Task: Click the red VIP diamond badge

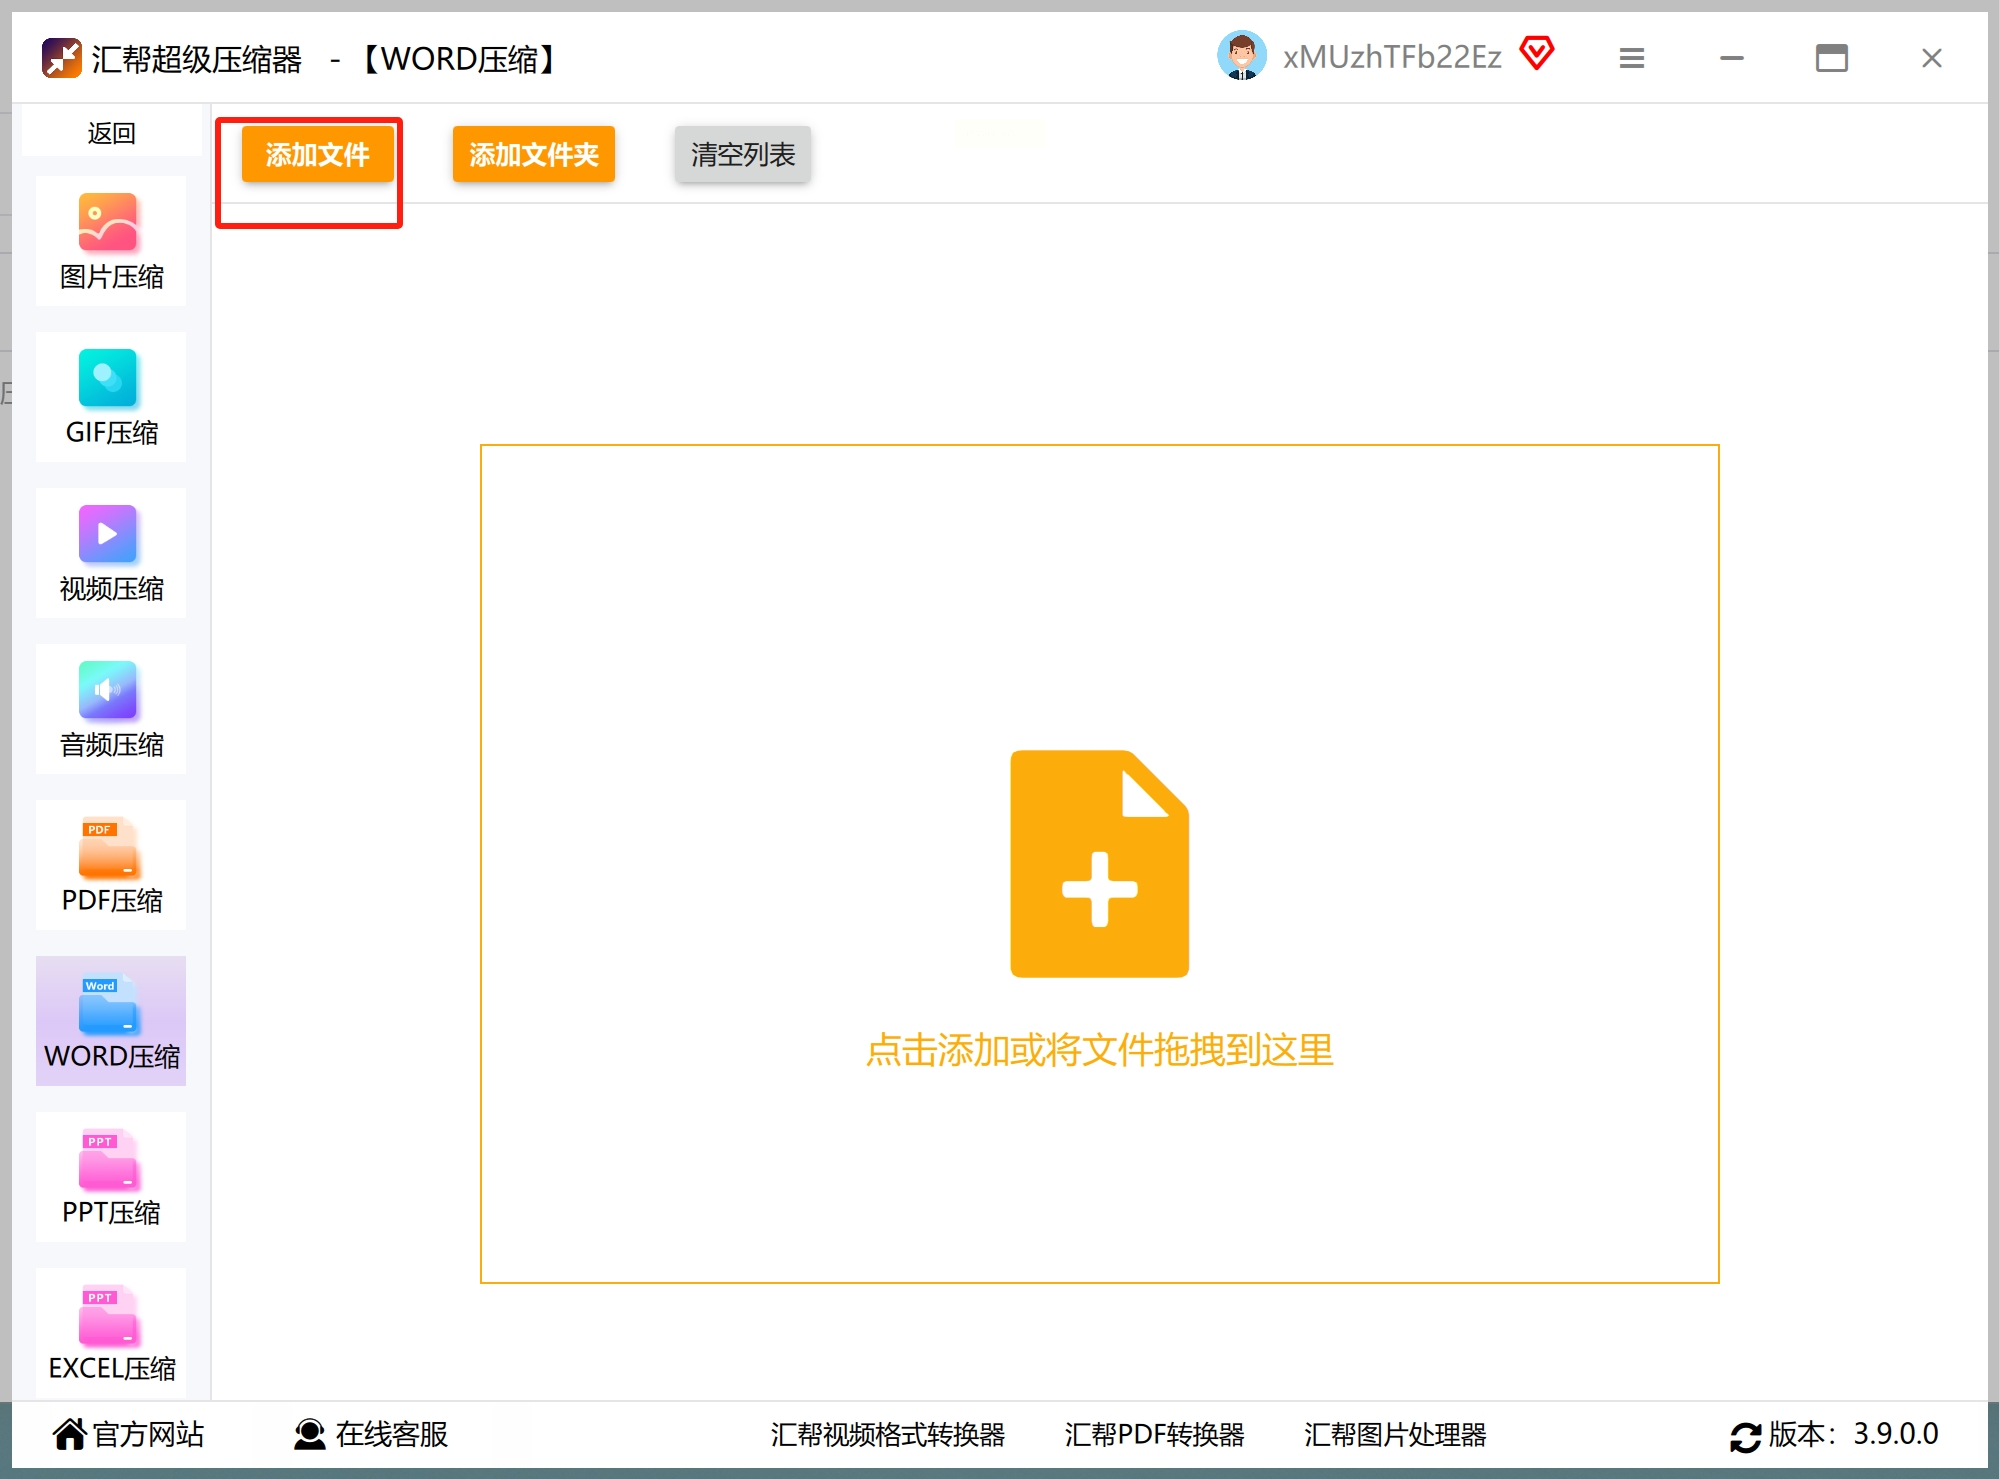Action: 1537,53
